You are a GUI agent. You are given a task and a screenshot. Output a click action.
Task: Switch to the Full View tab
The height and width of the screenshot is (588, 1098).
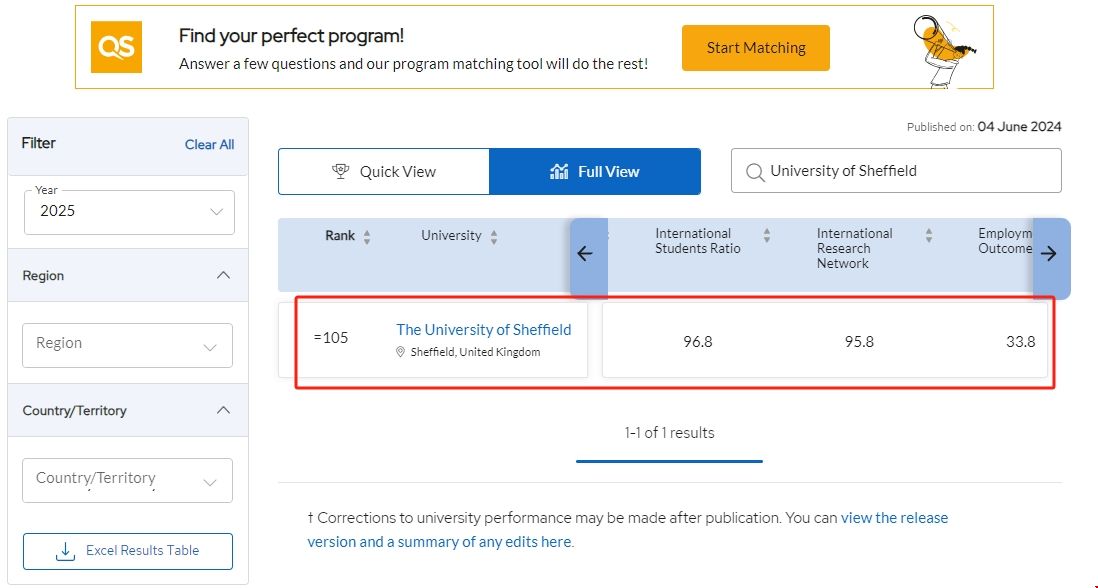pyautogui.click(x=595, y=172)
